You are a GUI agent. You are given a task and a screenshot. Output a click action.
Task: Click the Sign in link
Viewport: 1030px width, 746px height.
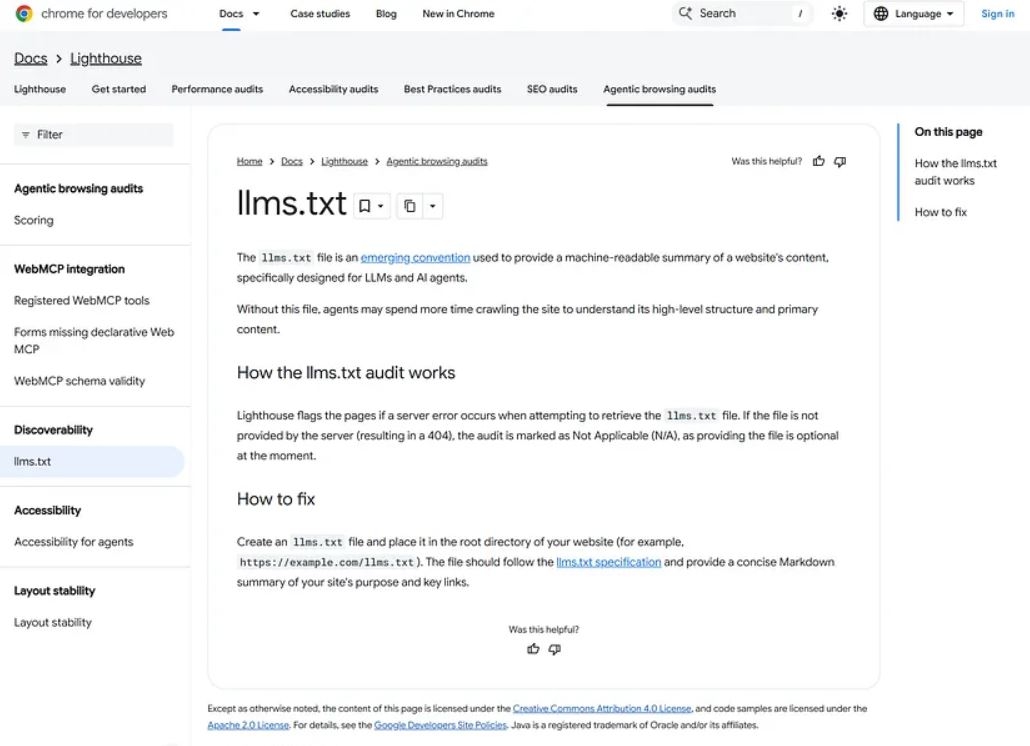[x=997, y=14]
